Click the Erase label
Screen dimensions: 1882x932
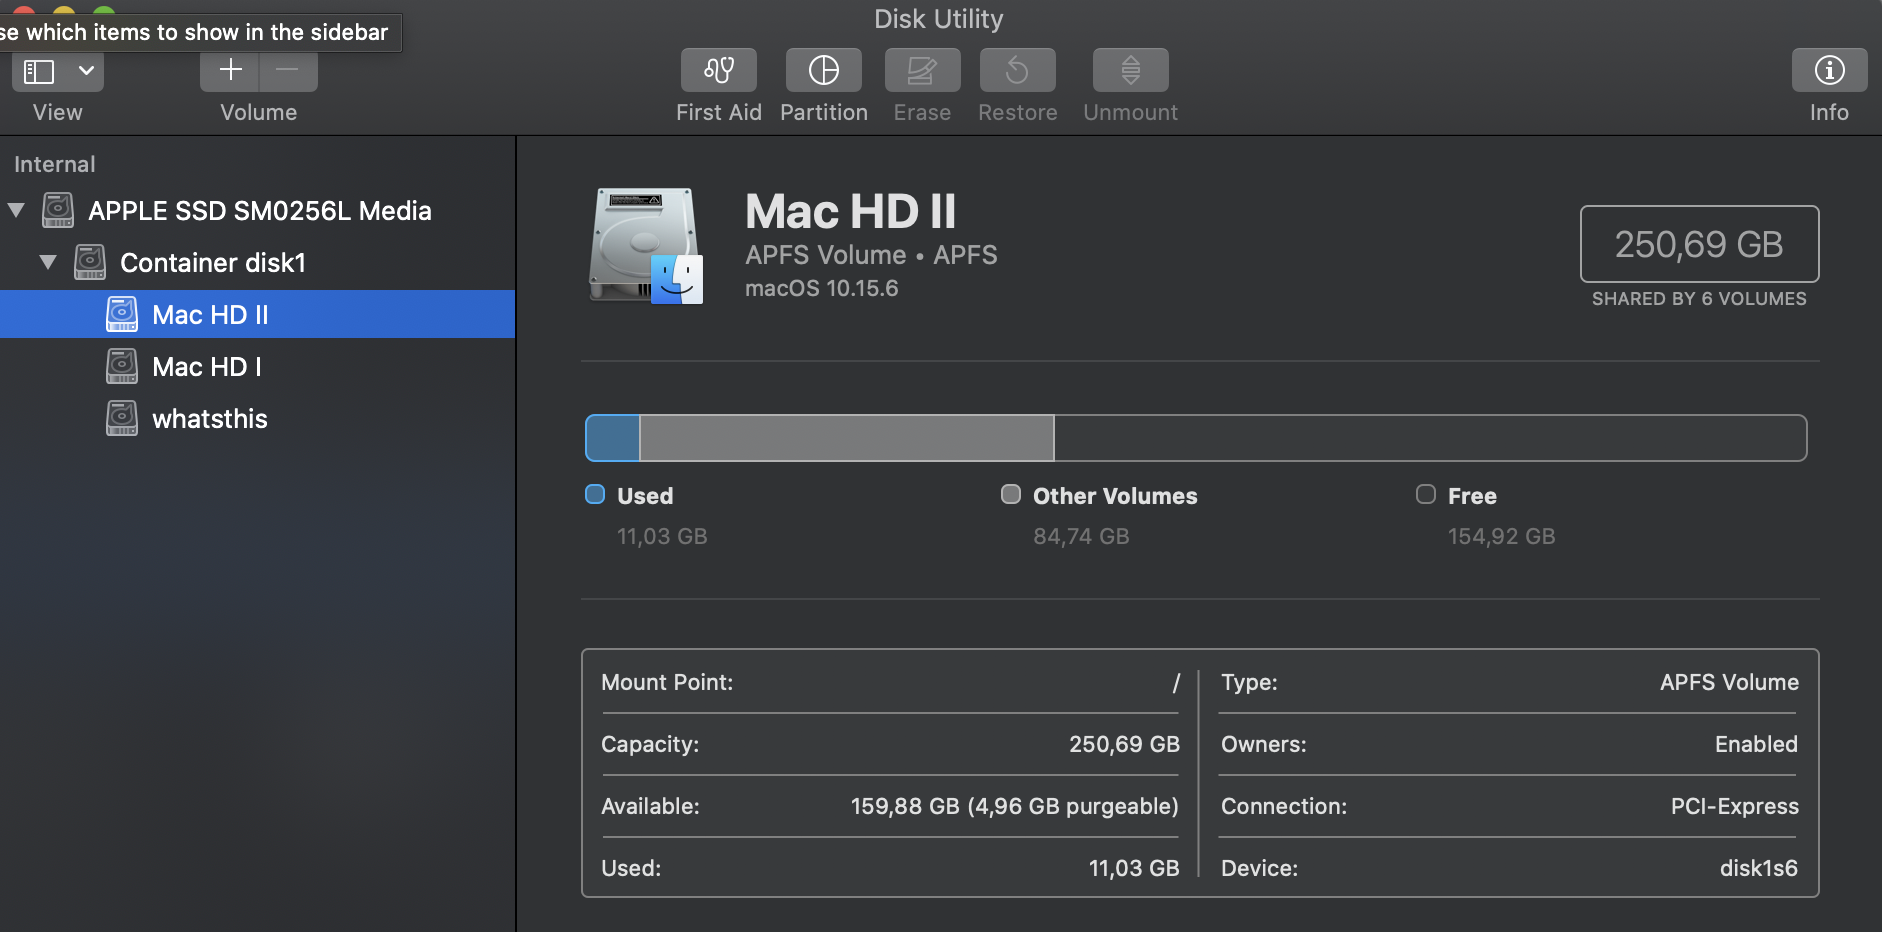(922, 112)
